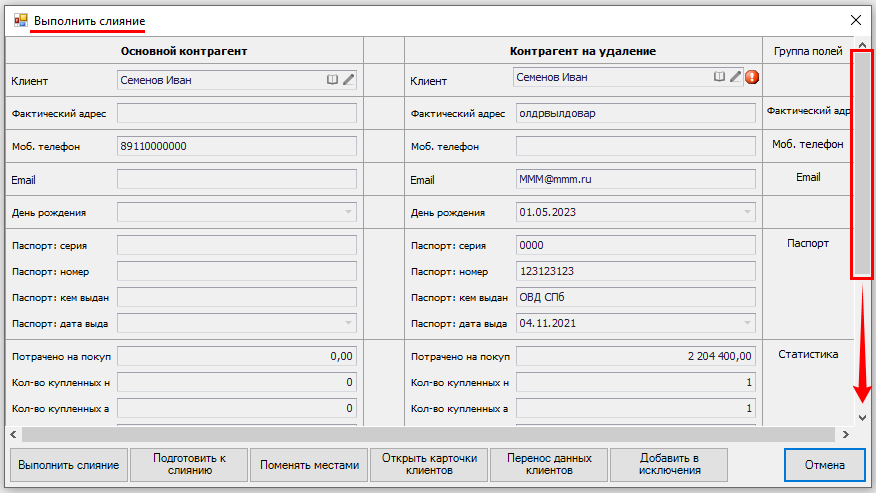Click Подготовить к слиянию button
876x493 pixels.
pyautogui.click(x=189, y=465)
